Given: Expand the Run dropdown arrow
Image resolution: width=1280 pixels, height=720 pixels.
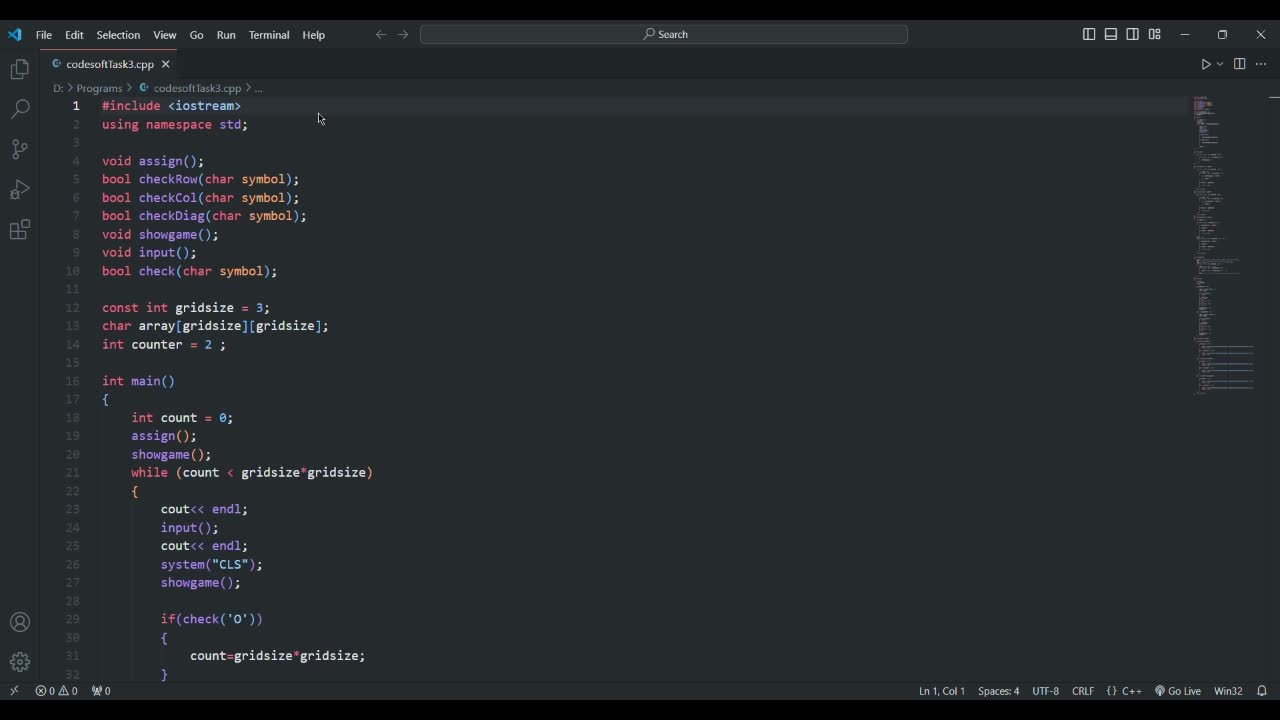Looking at the screenshot, I should click(x=1220, y=64).
